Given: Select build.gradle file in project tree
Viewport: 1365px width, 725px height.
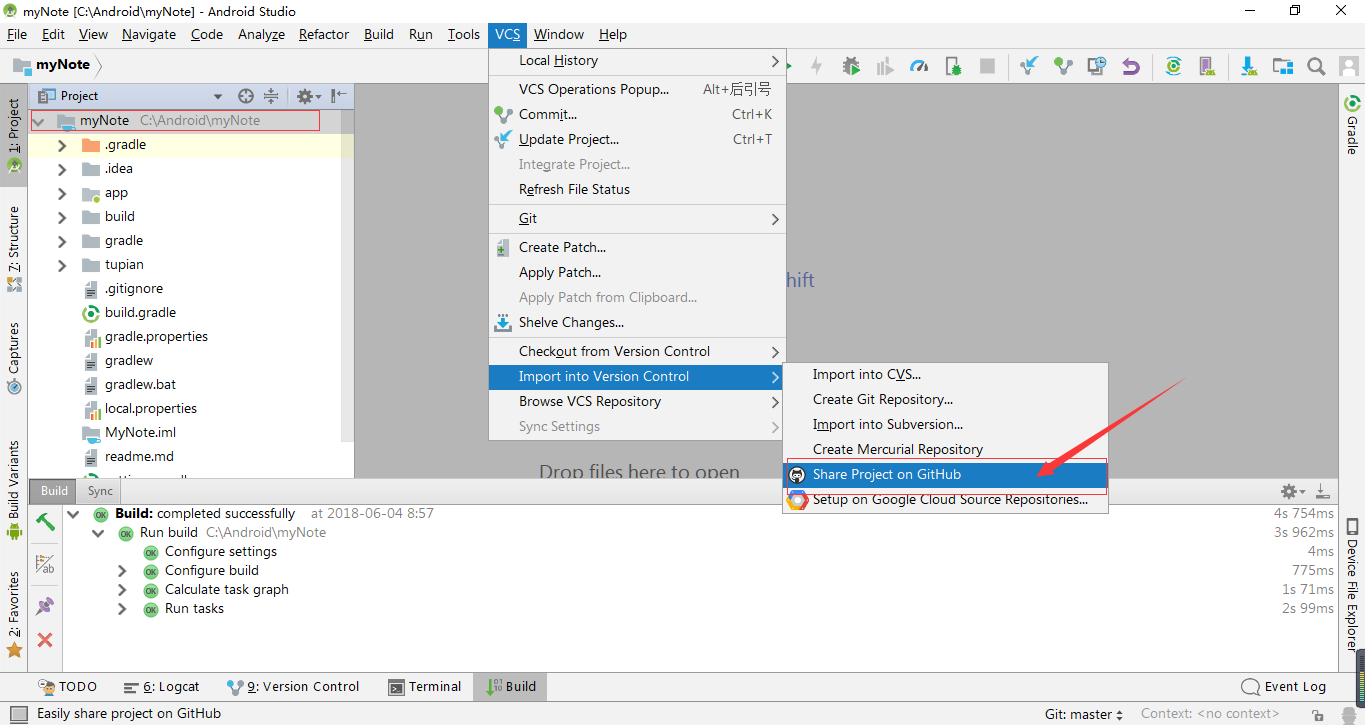Looking at the screenshot, I should click(140, 313).
